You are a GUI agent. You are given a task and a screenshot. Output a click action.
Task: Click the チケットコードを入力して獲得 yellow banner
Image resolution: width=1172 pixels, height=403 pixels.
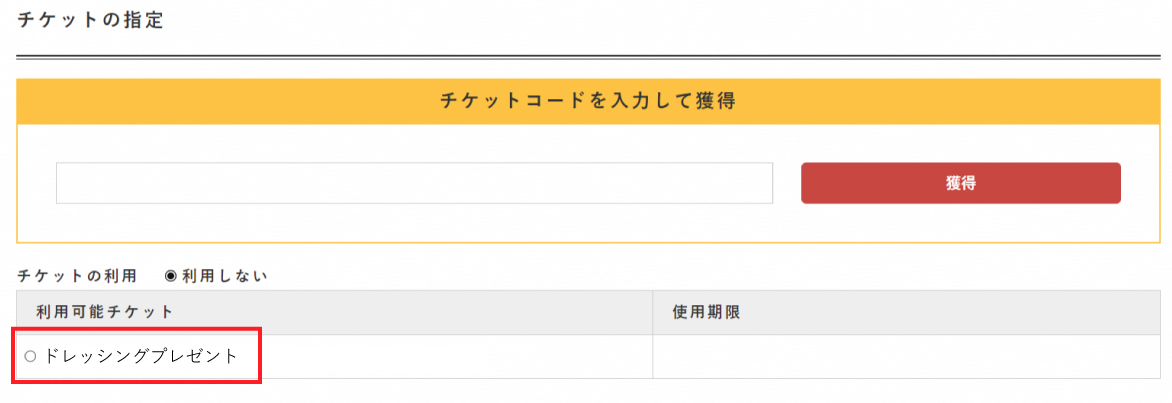pyautogui.click(x=587, y=102)
